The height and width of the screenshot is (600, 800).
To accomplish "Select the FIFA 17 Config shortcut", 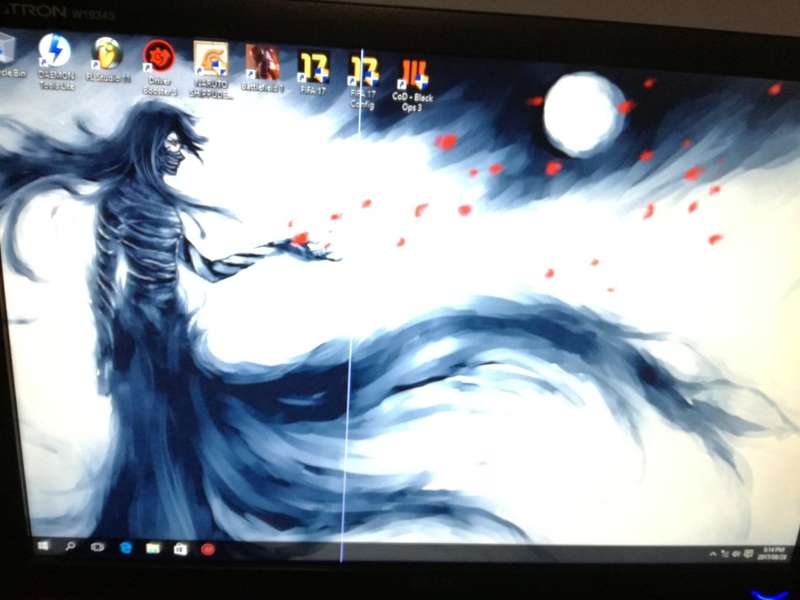I will click(363, 82).
